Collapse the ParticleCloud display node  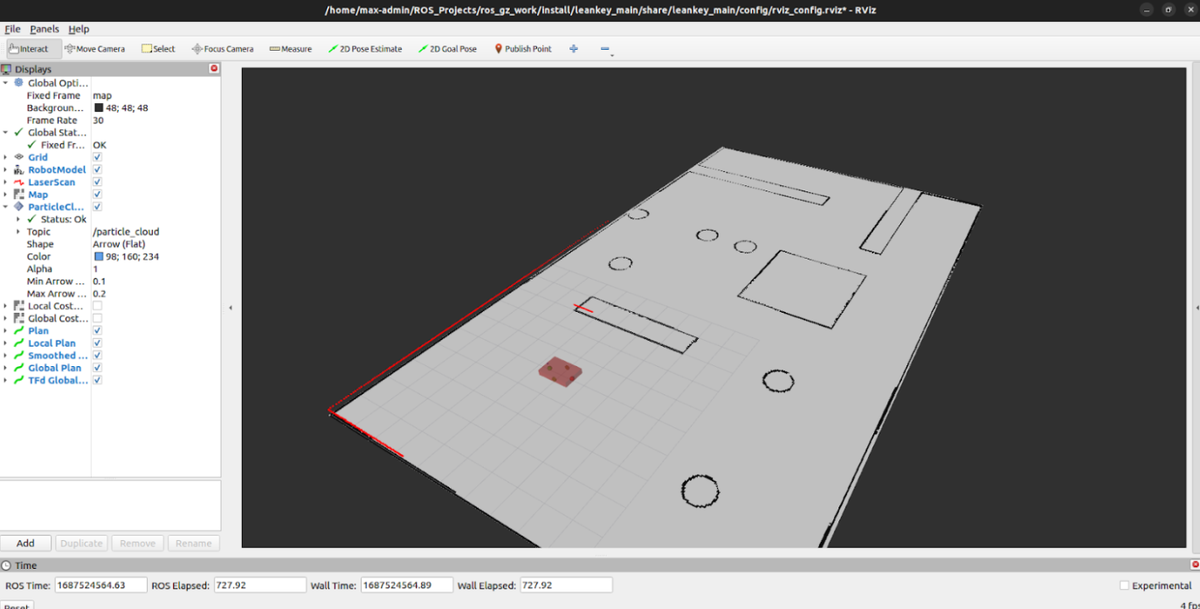point(5,207)
